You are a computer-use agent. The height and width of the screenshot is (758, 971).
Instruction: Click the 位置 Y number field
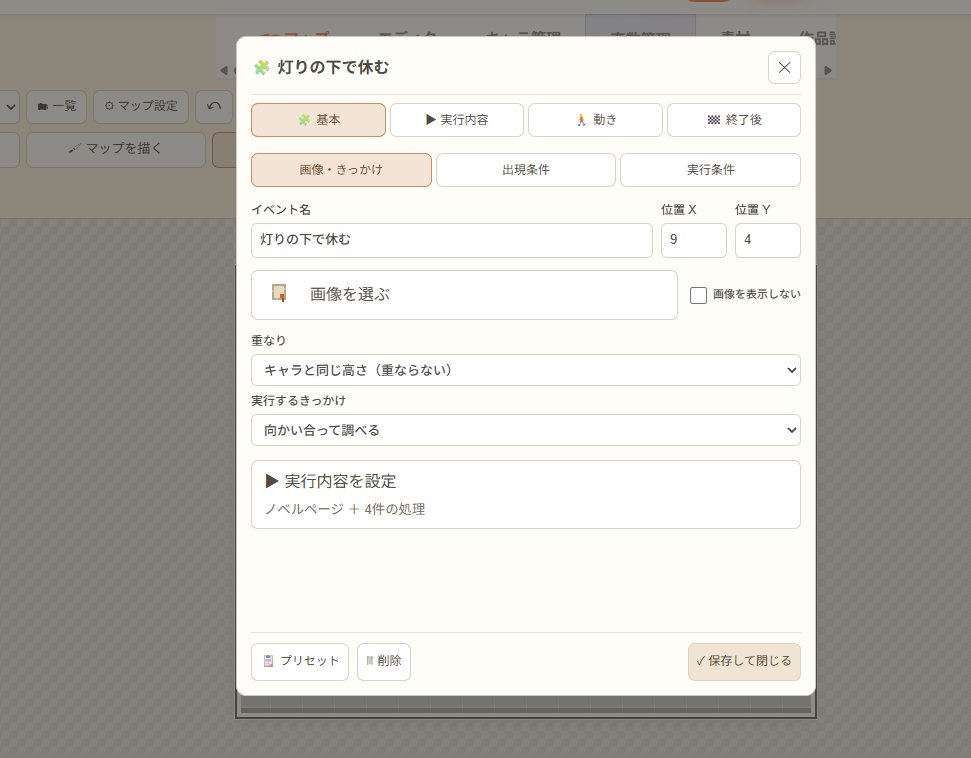pos(768,240)
